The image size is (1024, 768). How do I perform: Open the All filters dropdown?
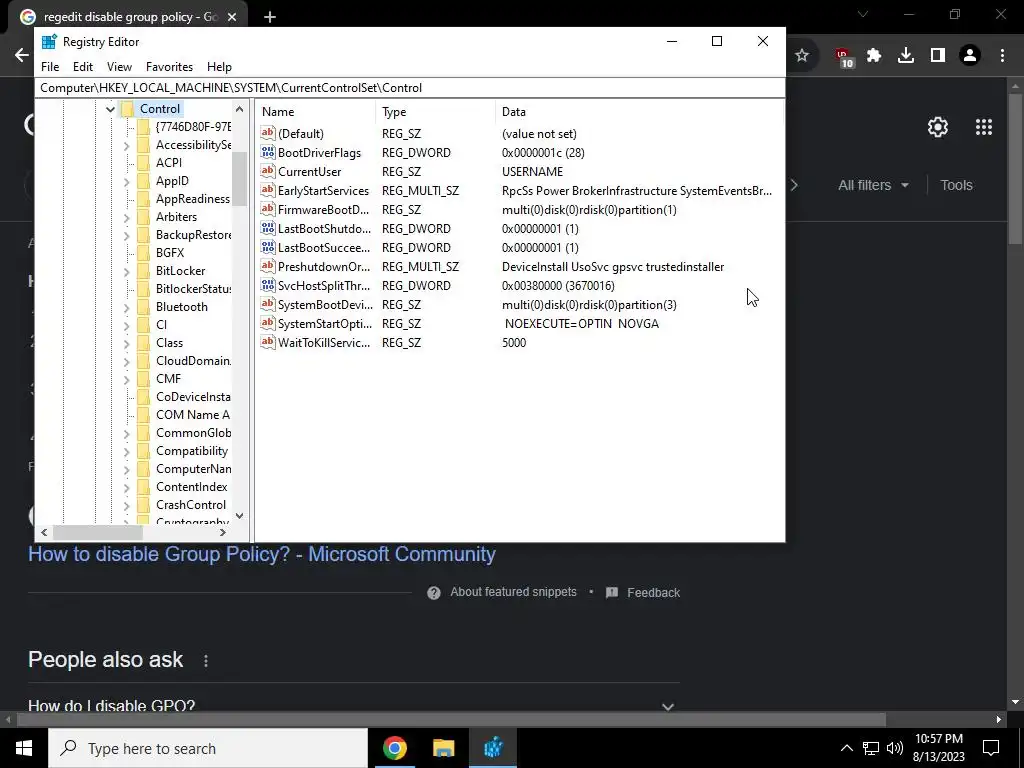pos(873,185)
